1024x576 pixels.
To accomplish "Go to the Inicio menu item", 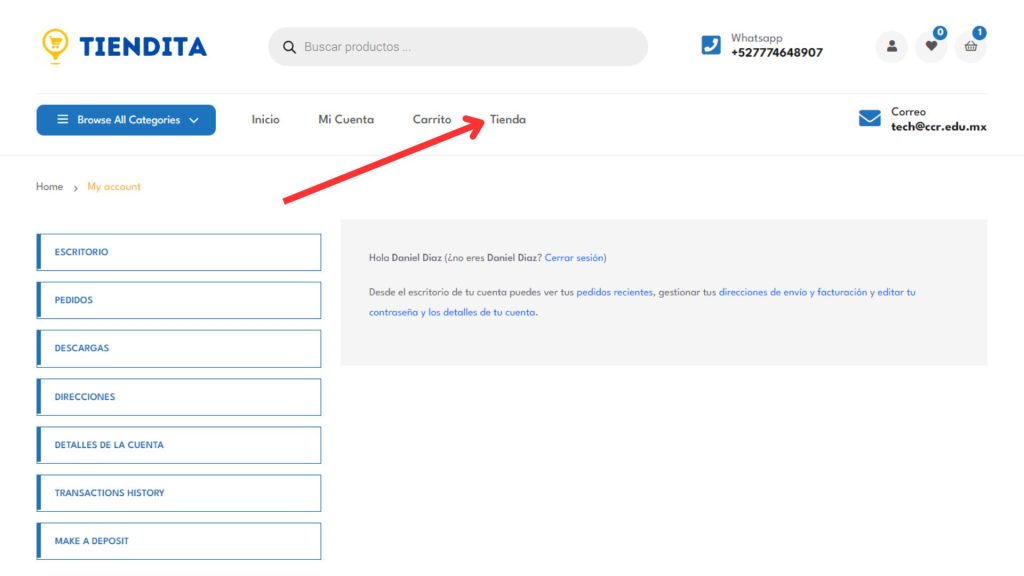I will (265, 120).
